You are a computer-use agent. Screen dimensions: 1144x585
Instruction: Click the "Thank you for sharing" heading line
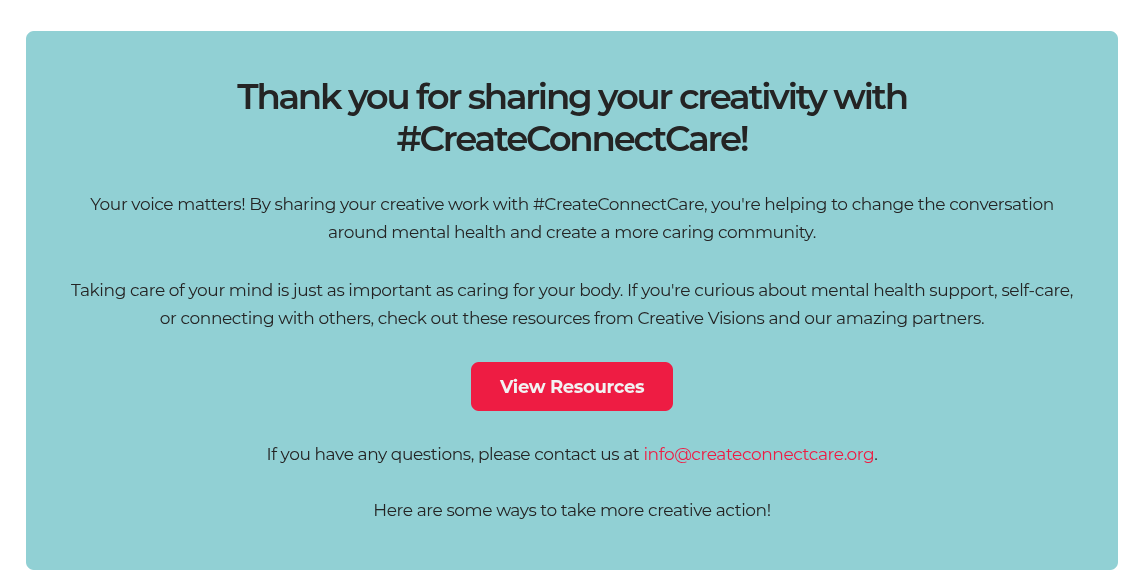[571, 98]
